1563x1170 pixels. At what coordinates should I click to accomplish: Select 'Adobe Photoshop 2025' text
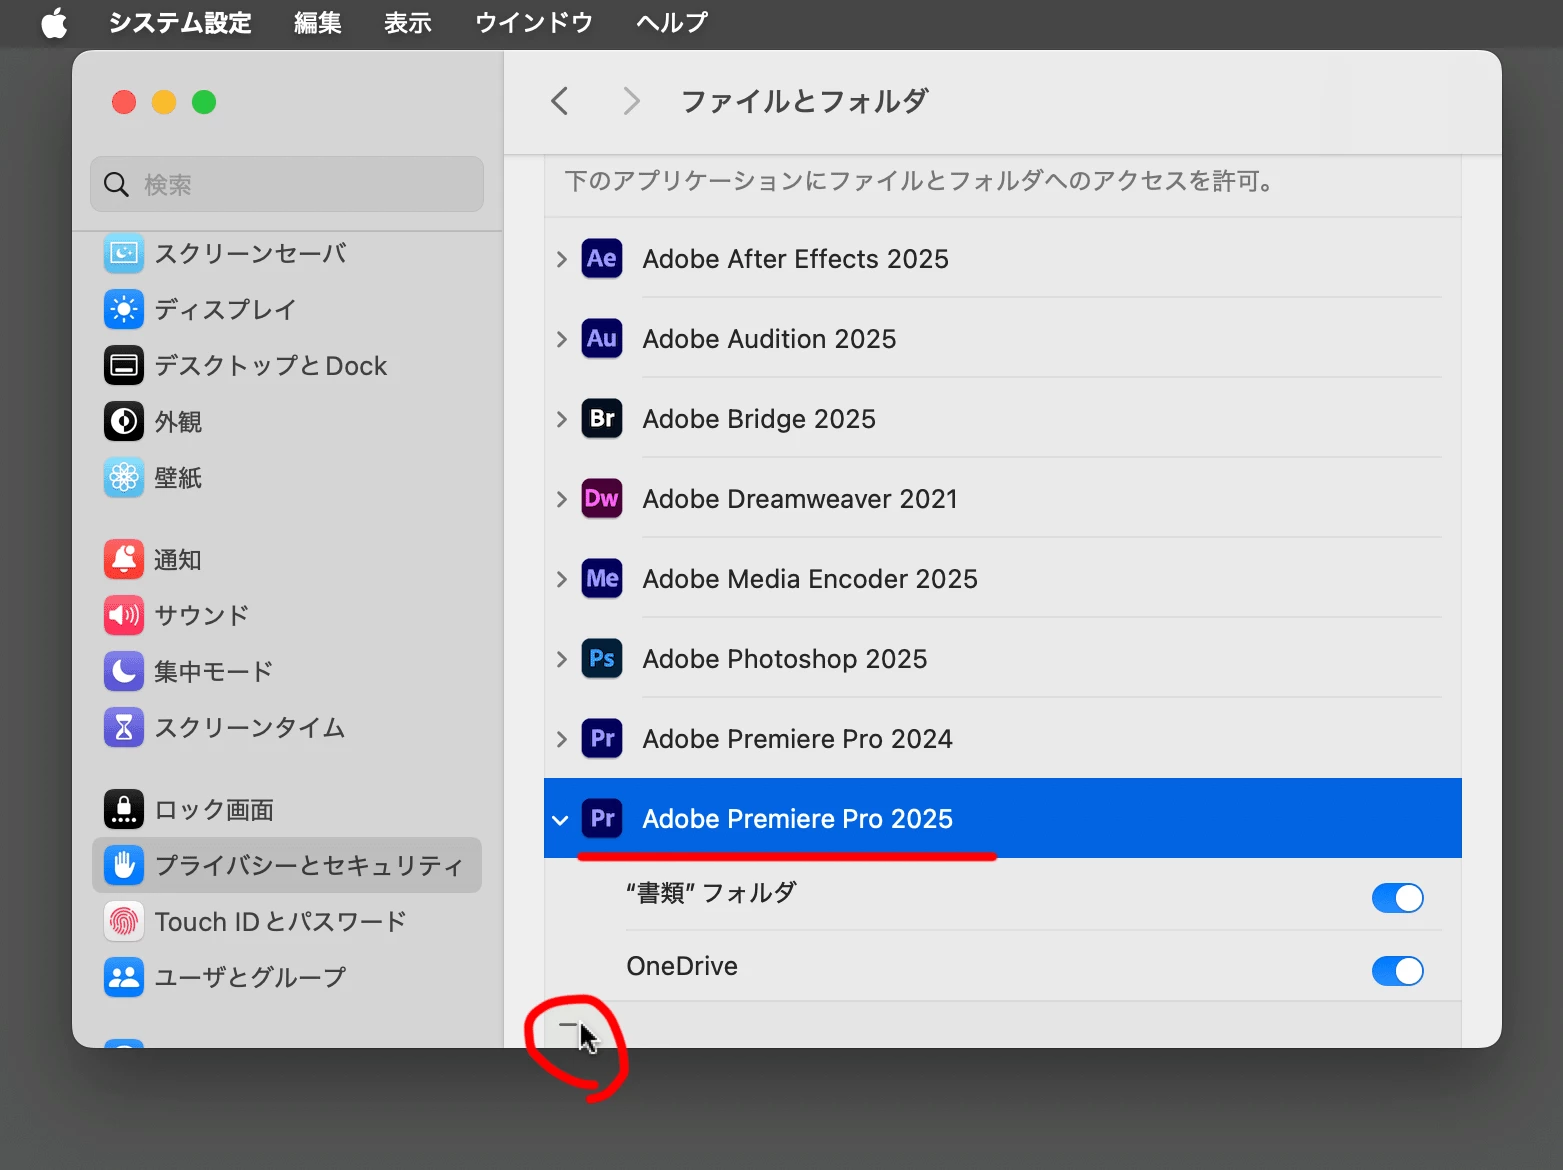tap(785, 659)
